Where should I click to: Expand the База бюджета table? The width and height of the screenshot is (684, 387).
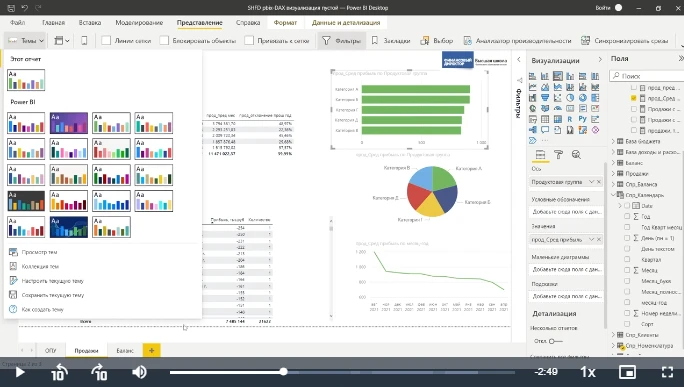(x=613, y=141)
